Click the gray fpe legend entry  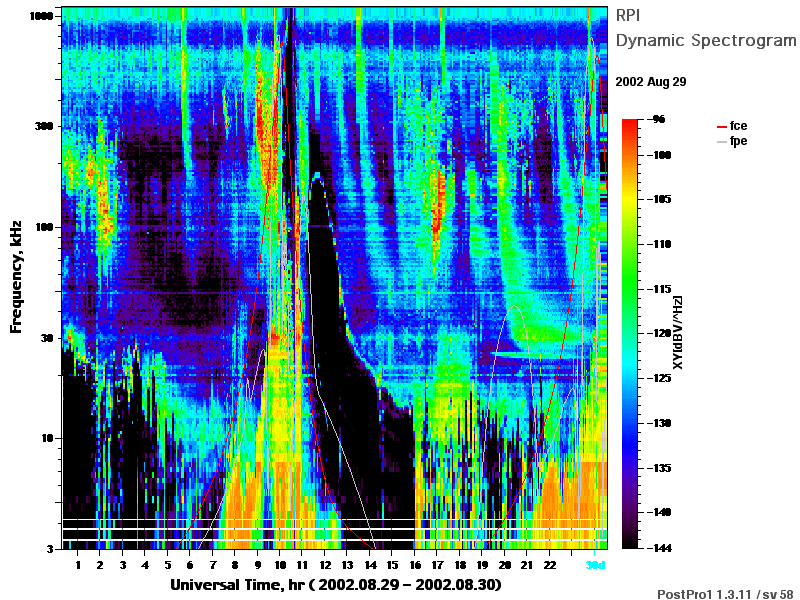(x=732, y=141)
